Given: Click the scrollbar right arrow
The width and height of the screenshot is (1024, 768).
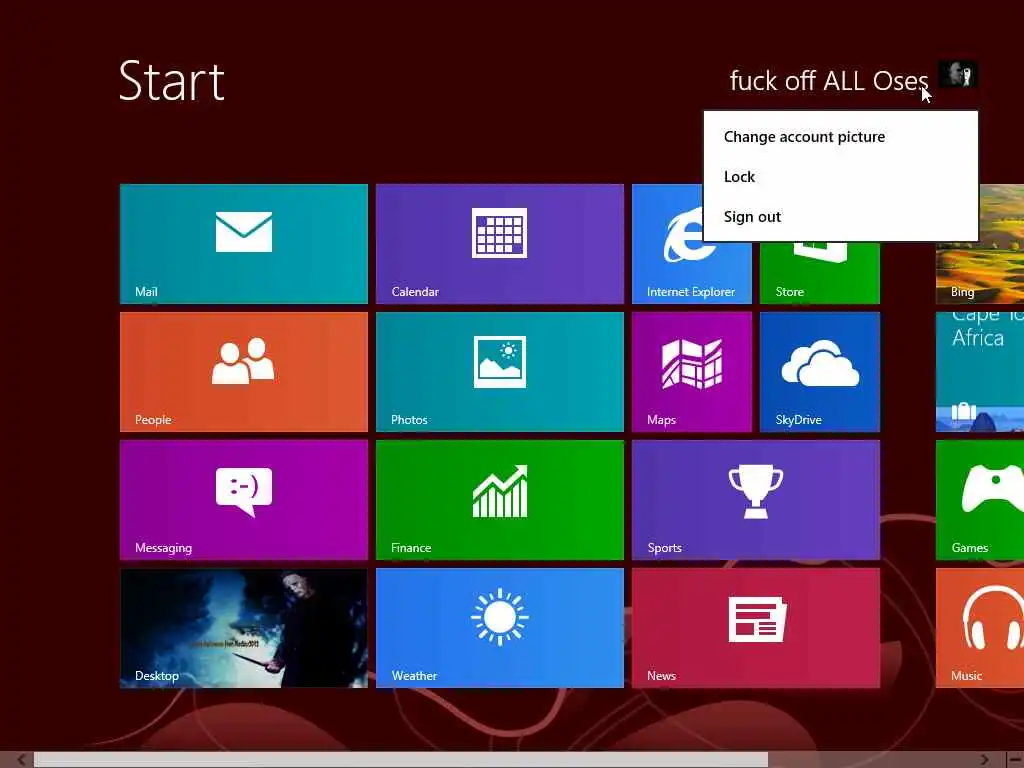Looking at the screenshot, I should pos(985,760).
